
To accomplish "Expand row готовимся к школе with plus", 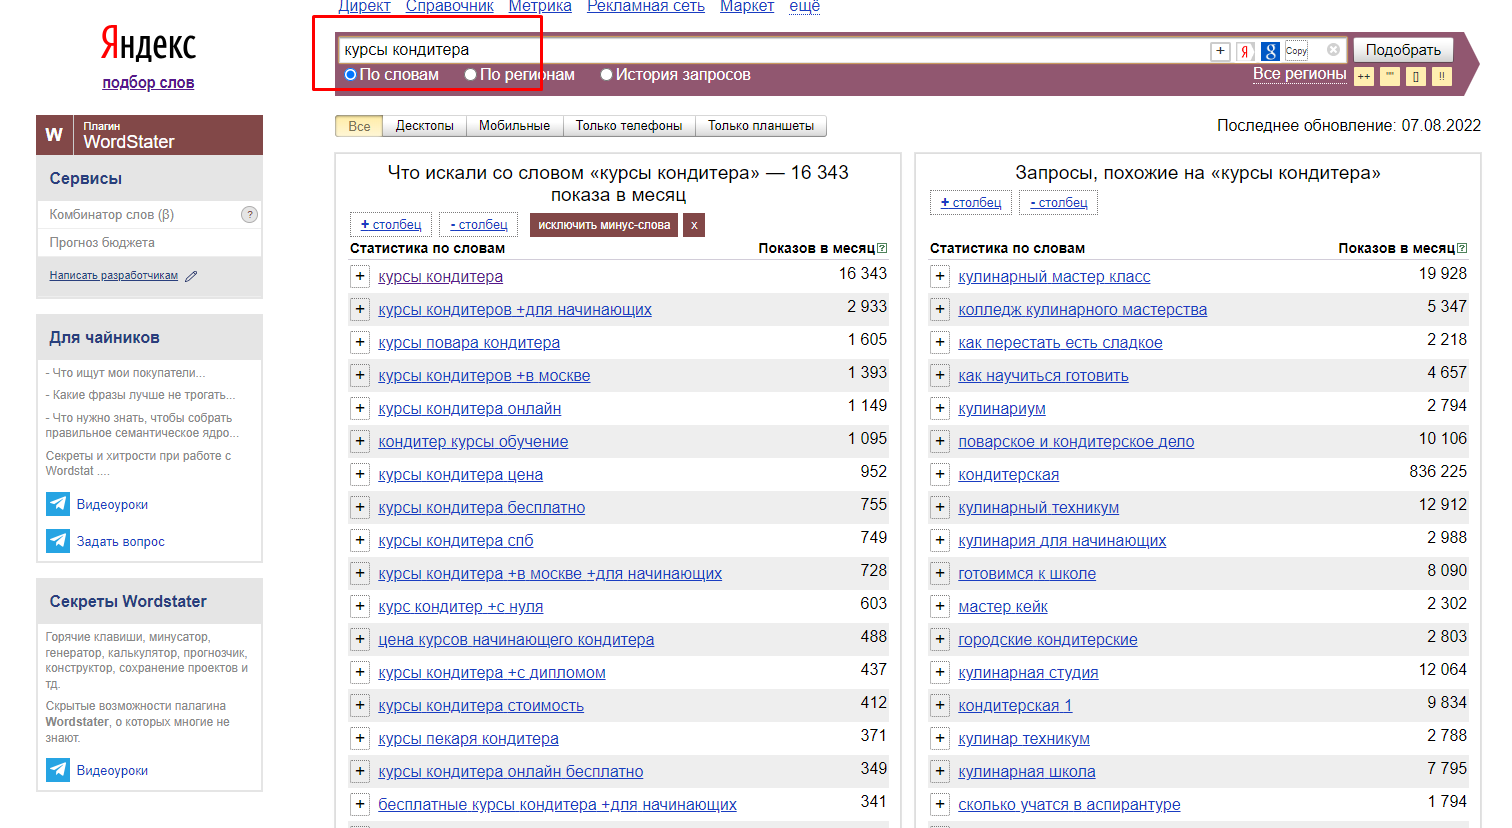I will tap(940, 573).
